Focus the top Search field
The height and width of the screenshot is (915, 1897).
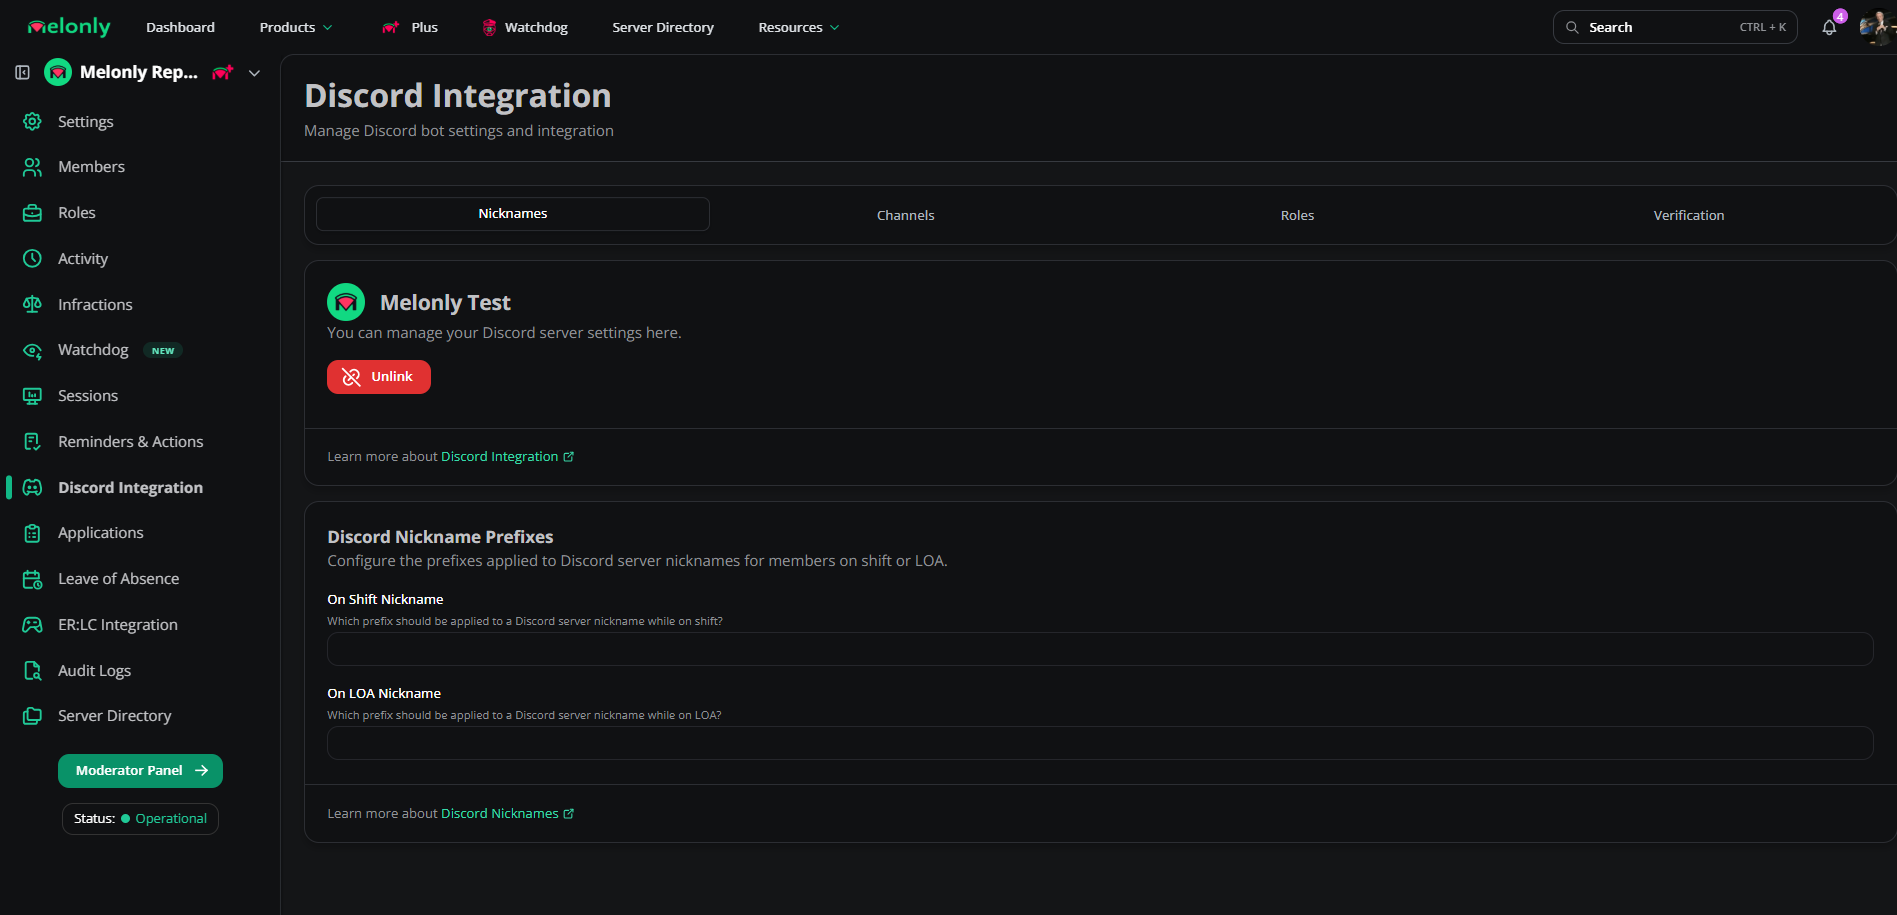pos(1675,27)
